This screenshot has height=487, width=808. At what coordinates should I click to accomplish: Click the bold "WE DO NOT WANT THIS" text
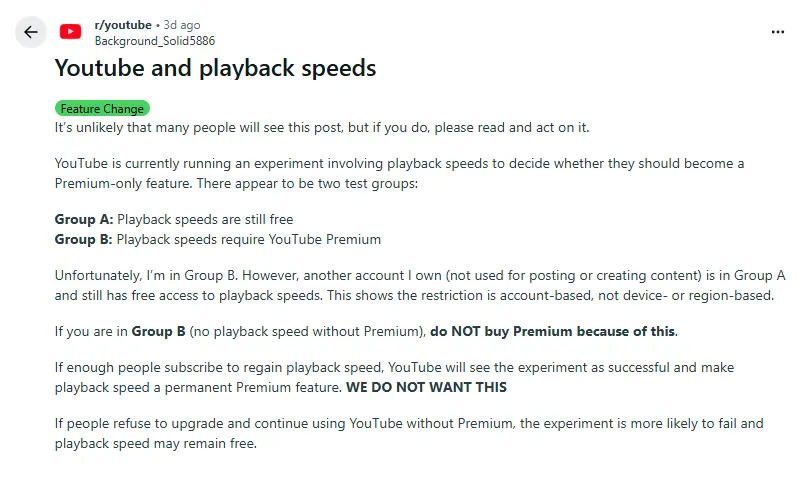(x=426, y=387)
